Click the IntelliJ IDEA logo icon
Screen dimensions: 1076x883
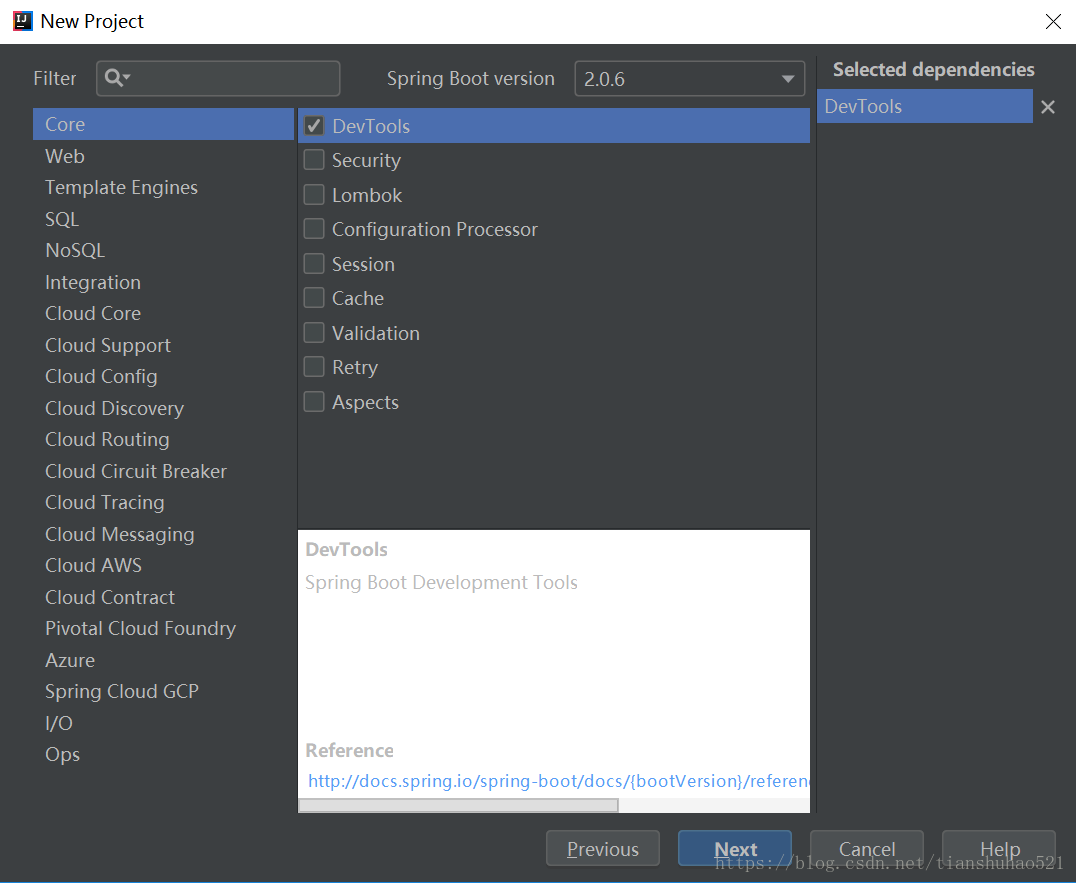22,21
